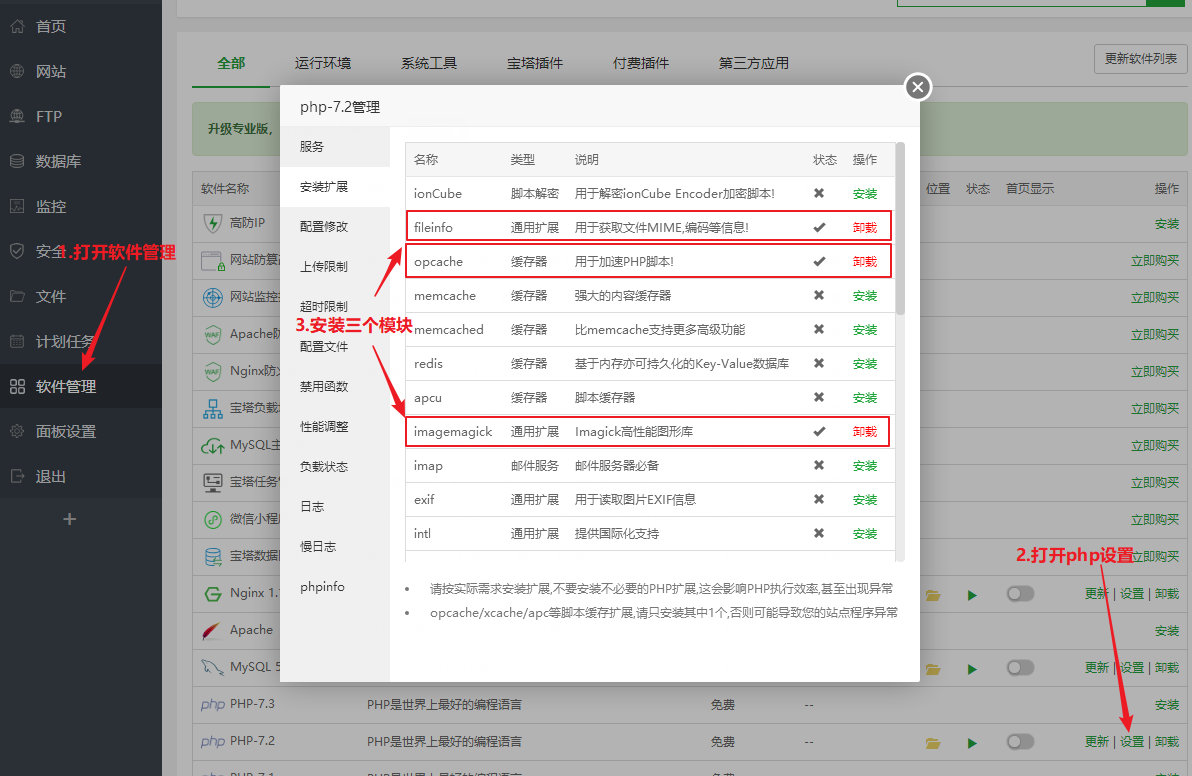Install the intl extension
The image size is (1192, 776).
tap(864, 534)
